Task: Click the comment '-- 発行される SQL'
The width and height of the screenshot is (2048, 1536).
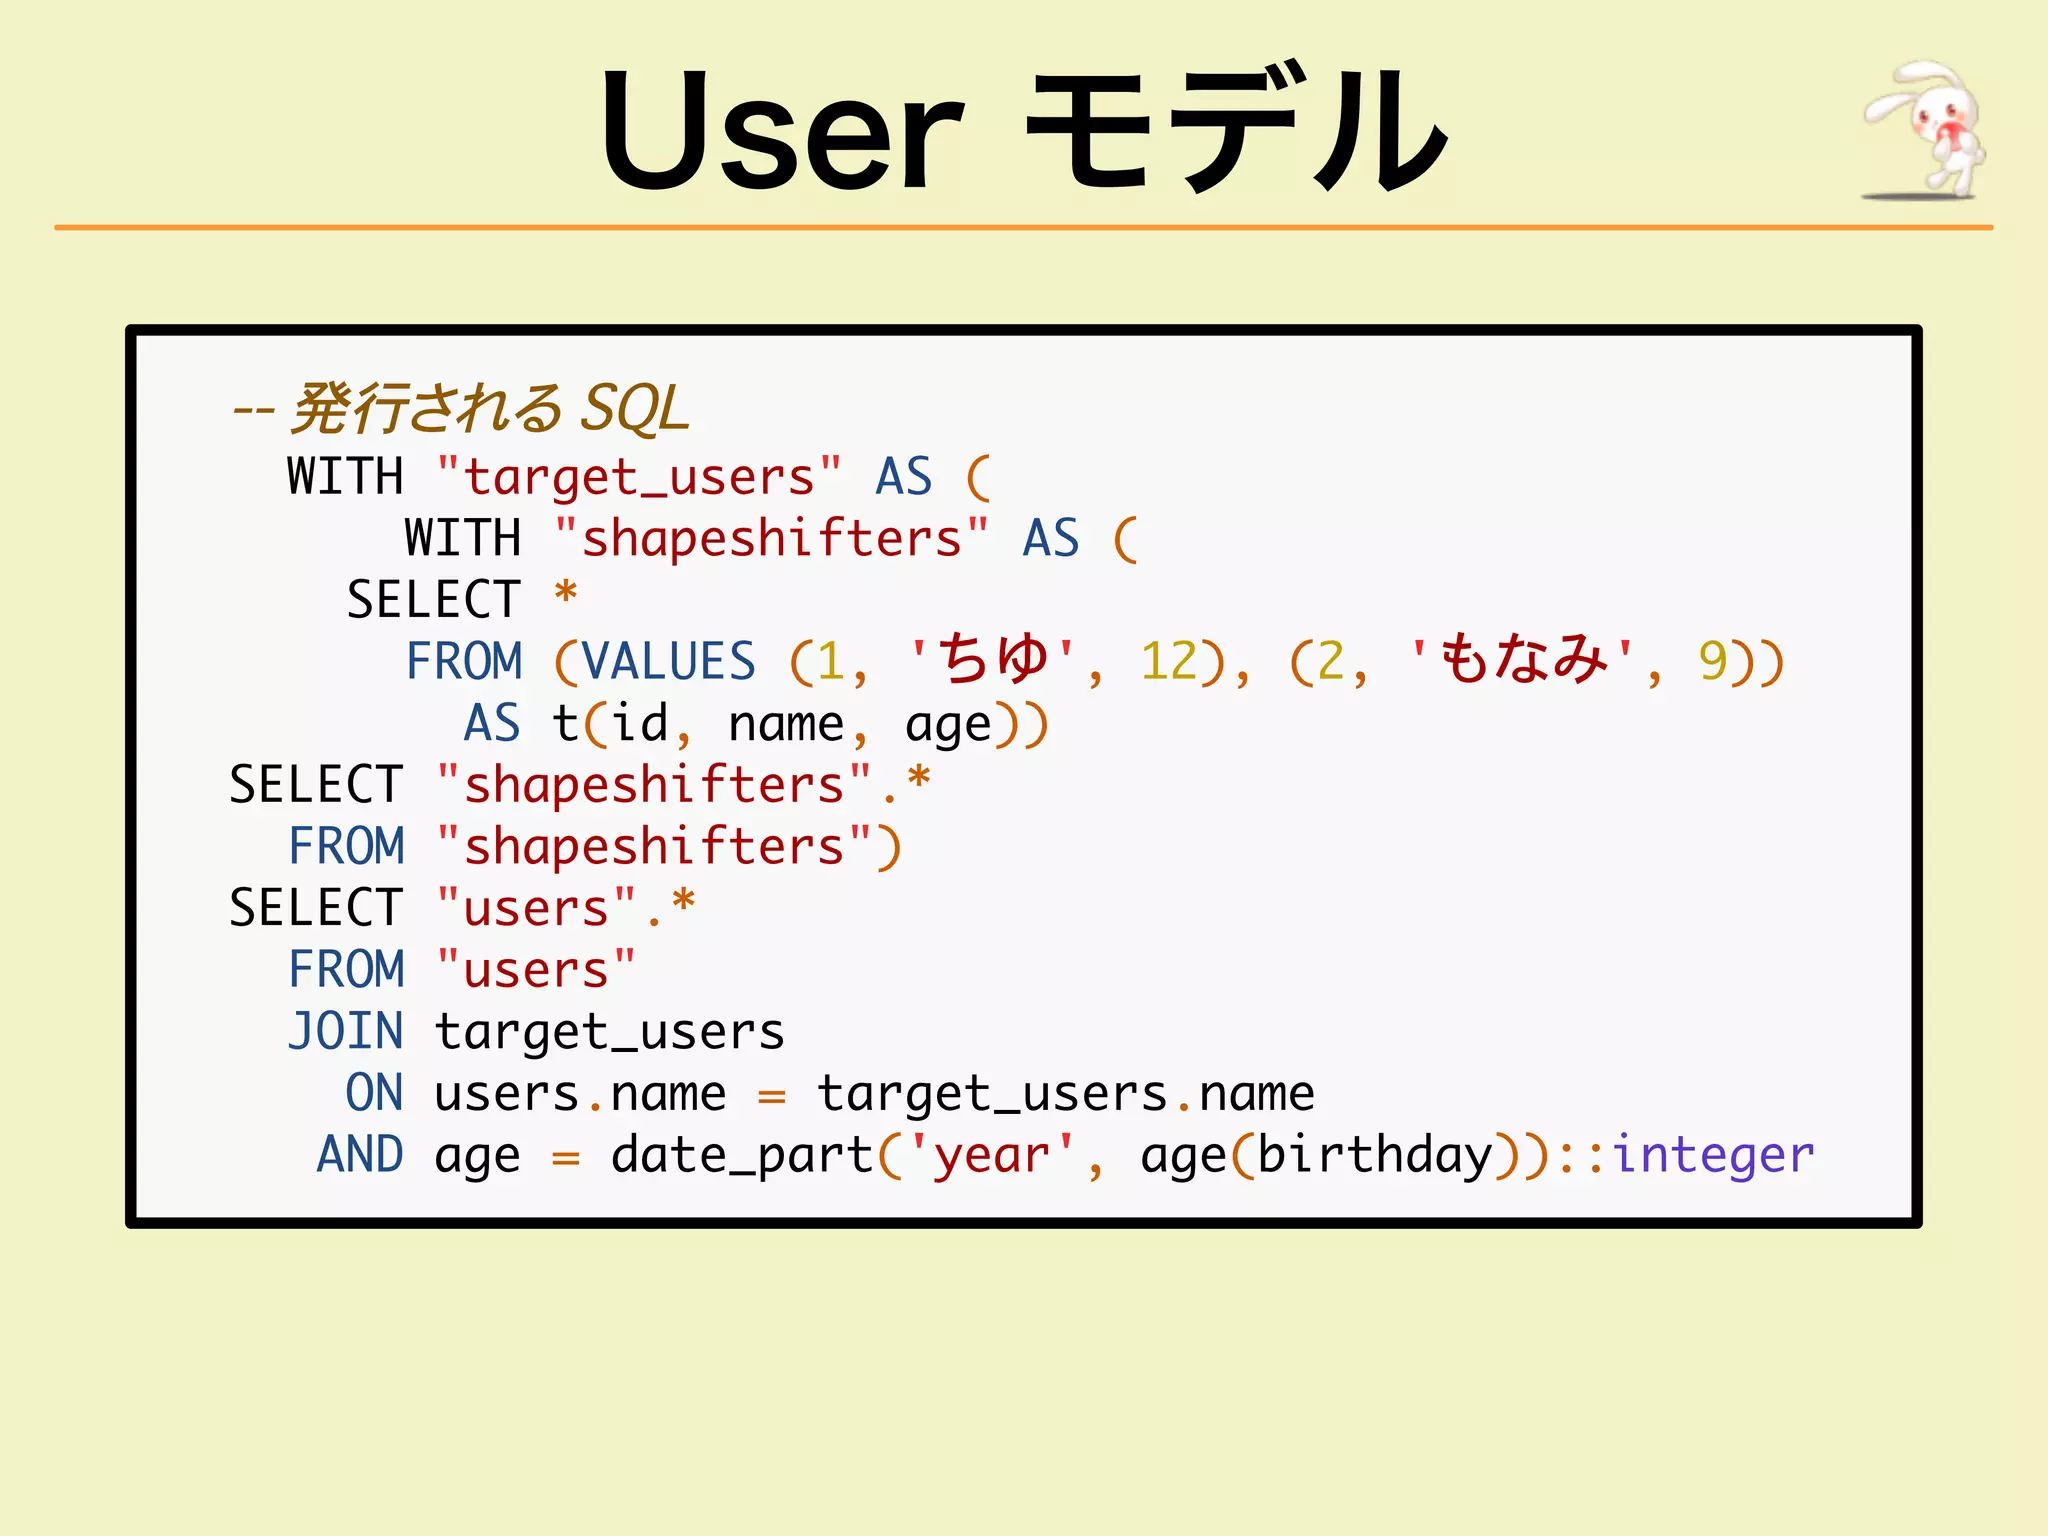Action: [460, 409]
